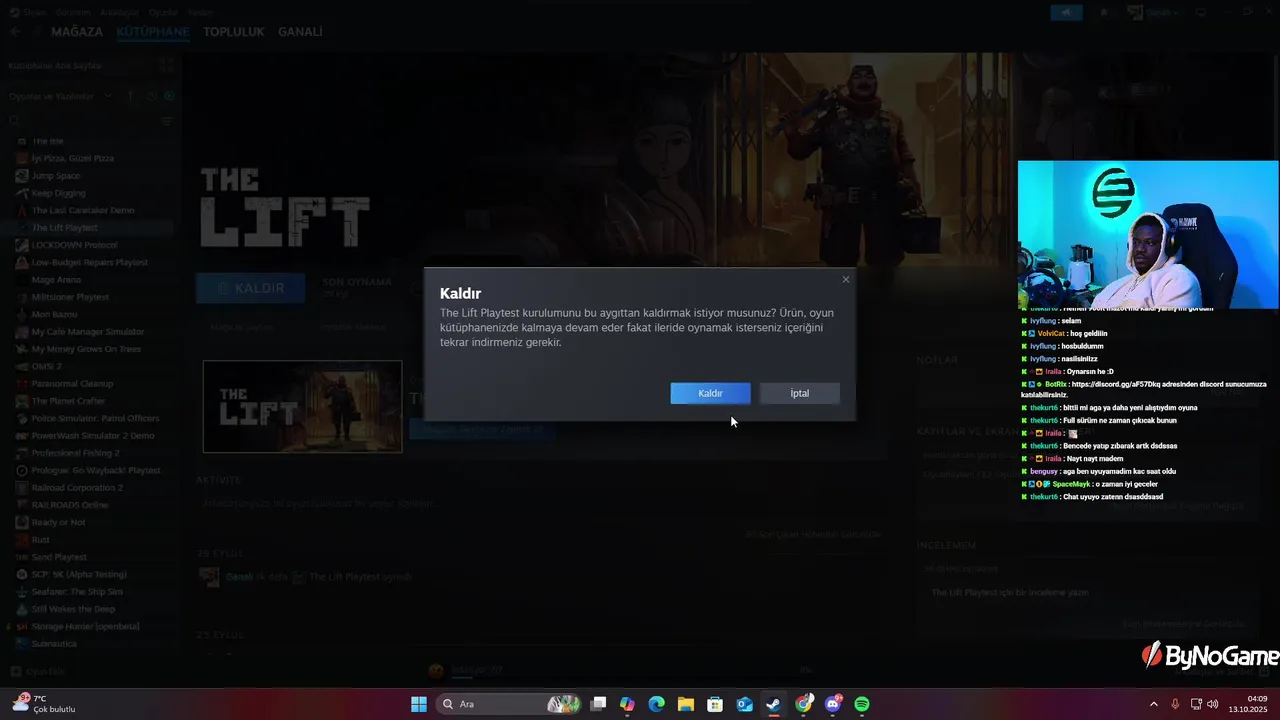Image resolution: width=1280 pixels, height=720 pixels.
Task: Open the network tray icon
Action: (1196, 704)
